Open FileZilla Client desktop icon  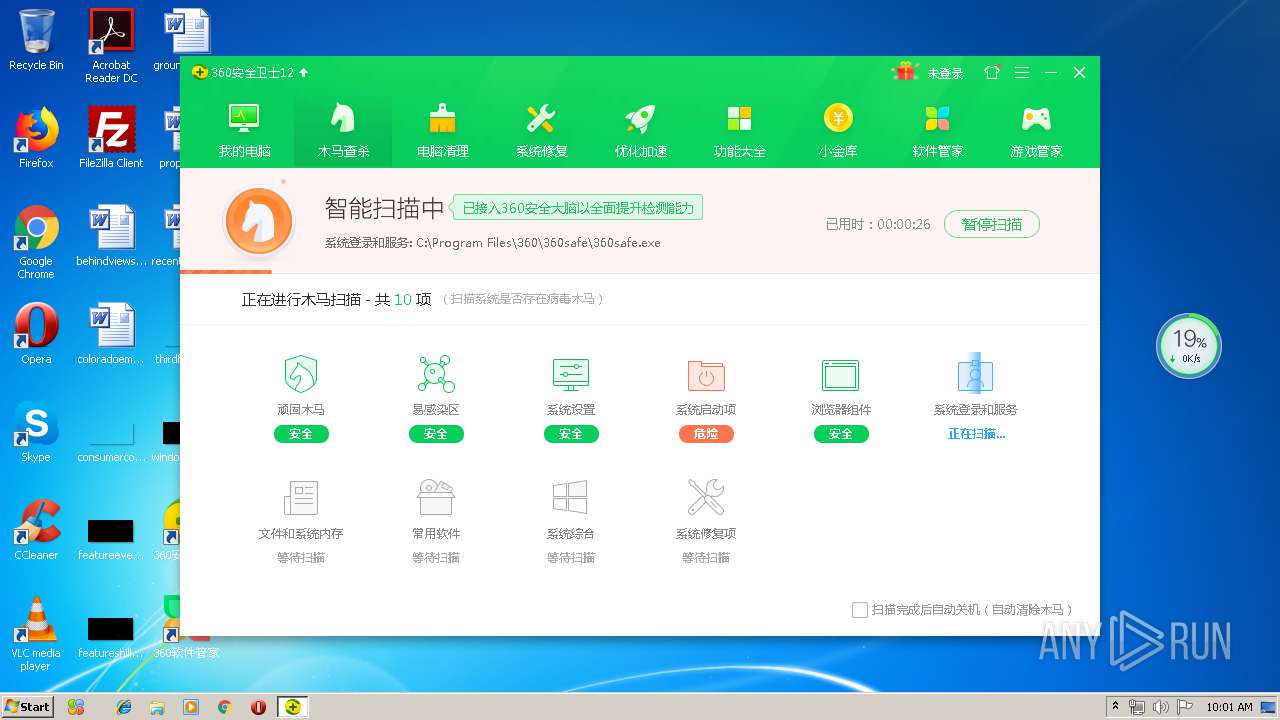pos(111,138)
